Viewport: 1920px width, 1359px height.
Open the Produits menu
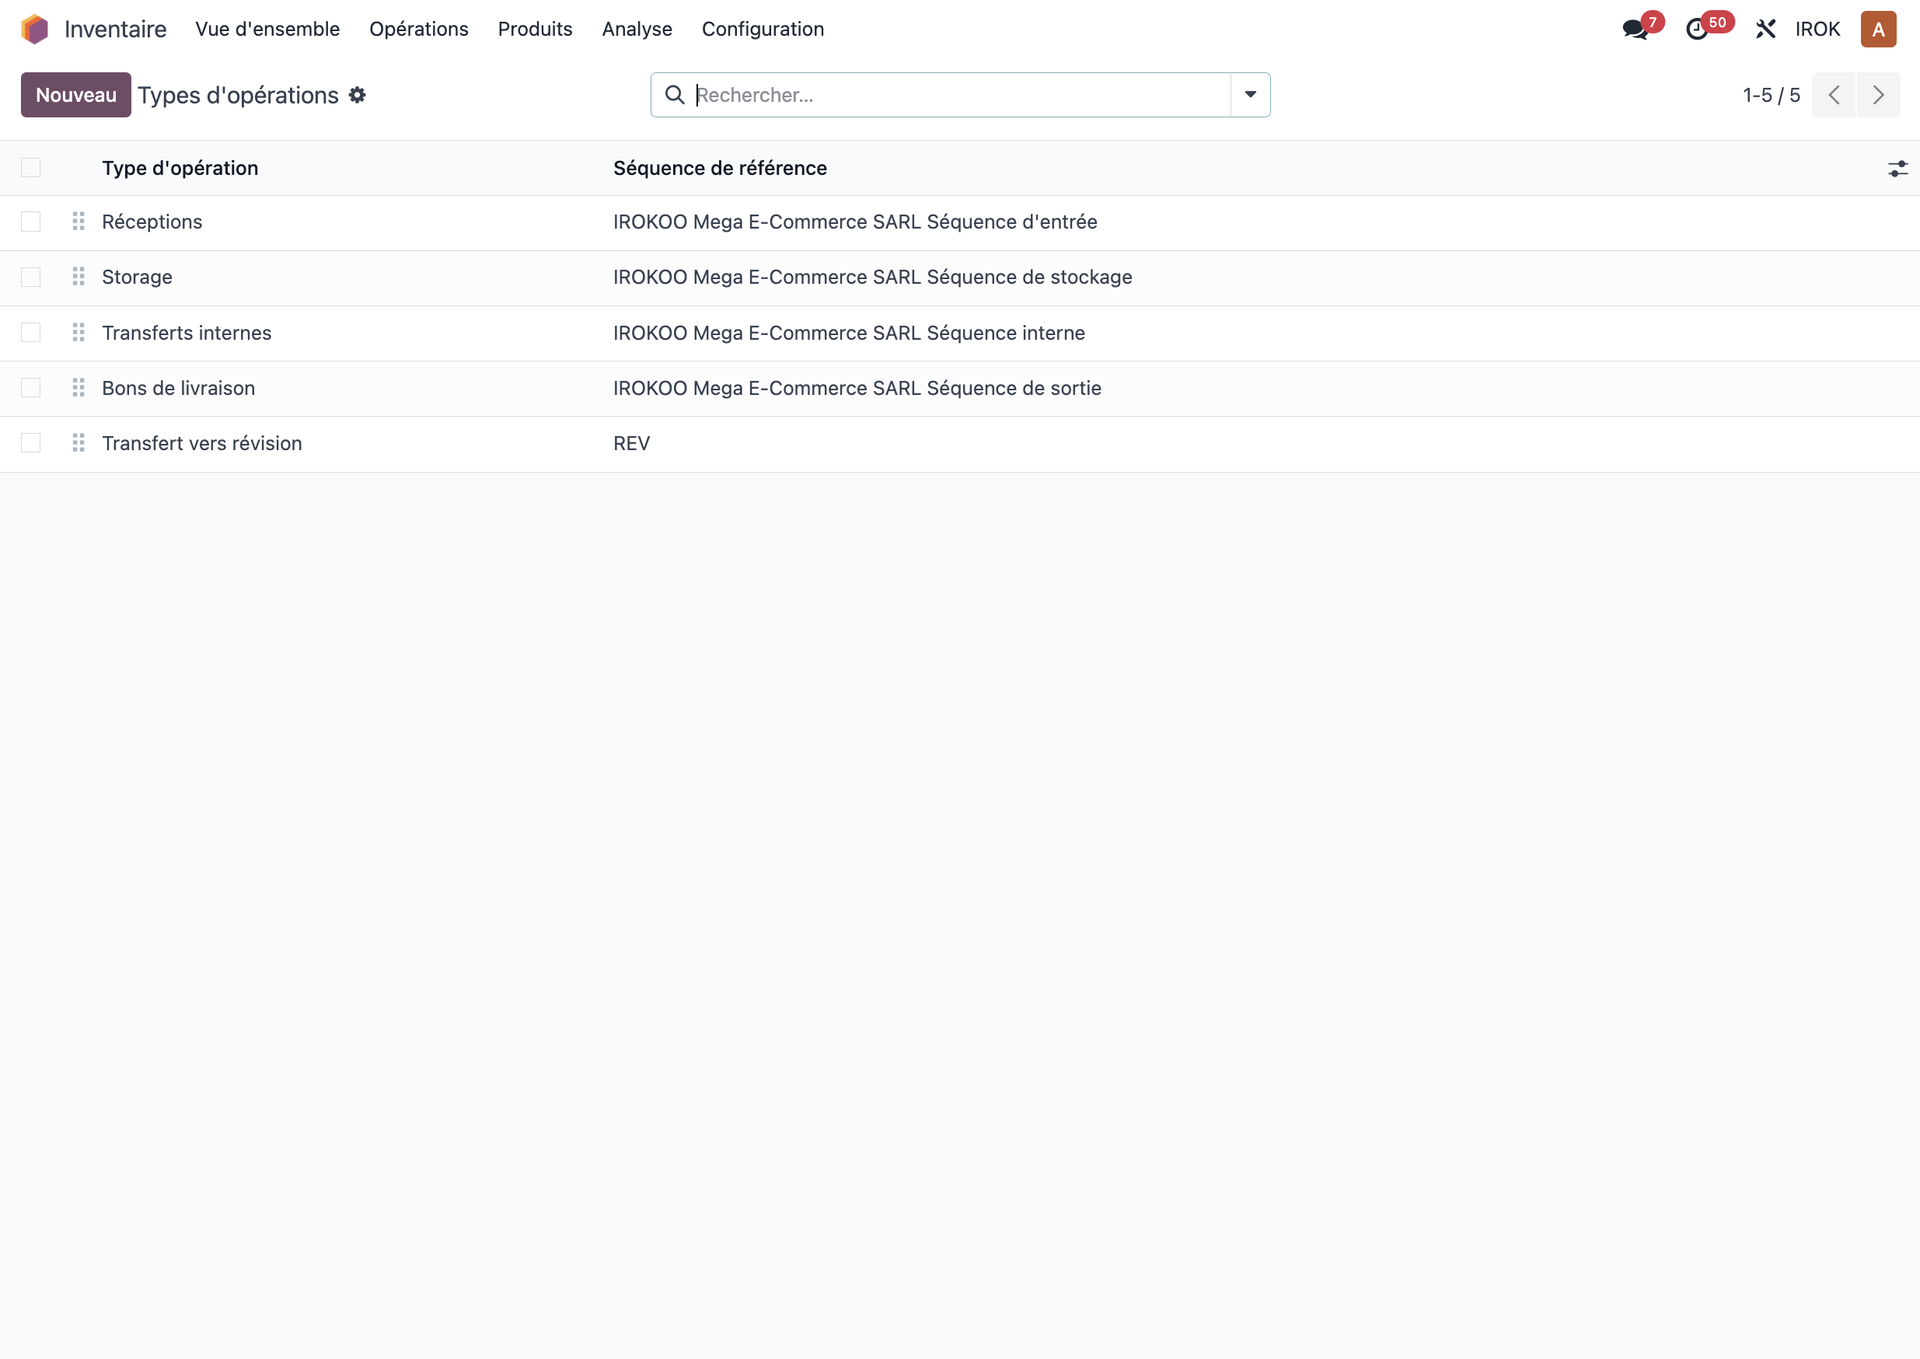535,29
